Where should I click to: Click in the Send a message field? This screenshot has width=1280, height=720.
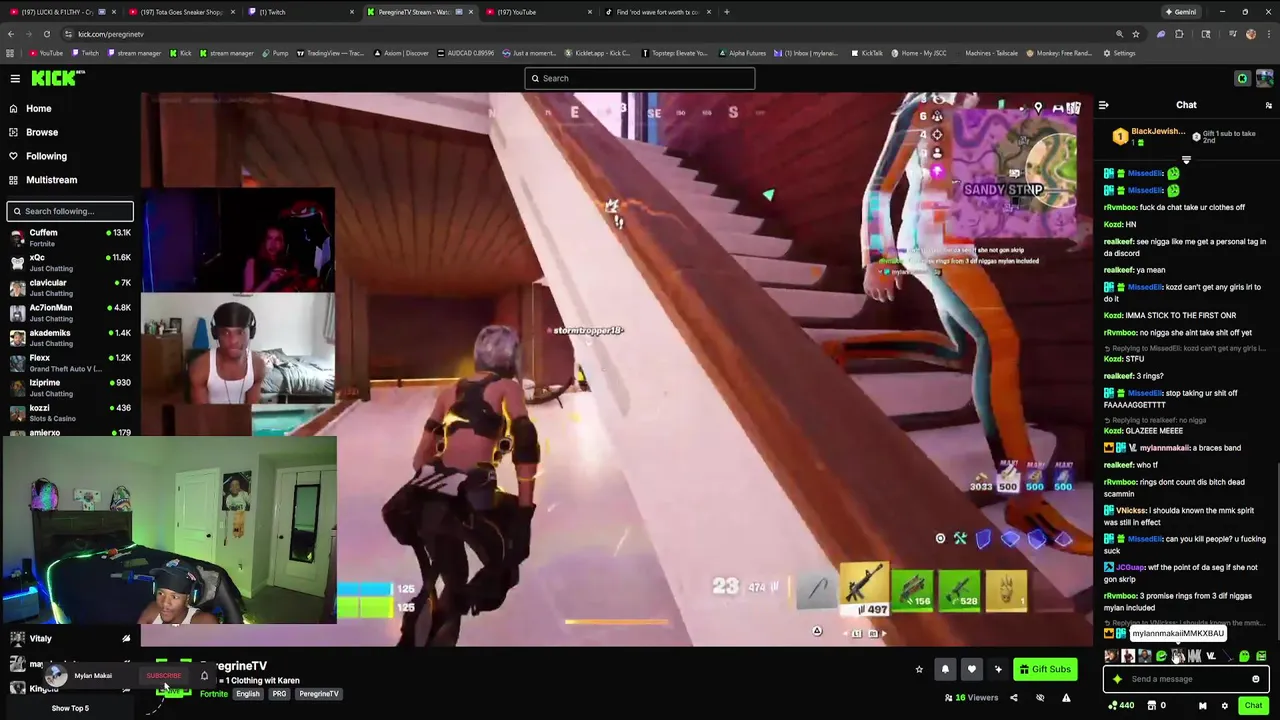coord(1186,679)
